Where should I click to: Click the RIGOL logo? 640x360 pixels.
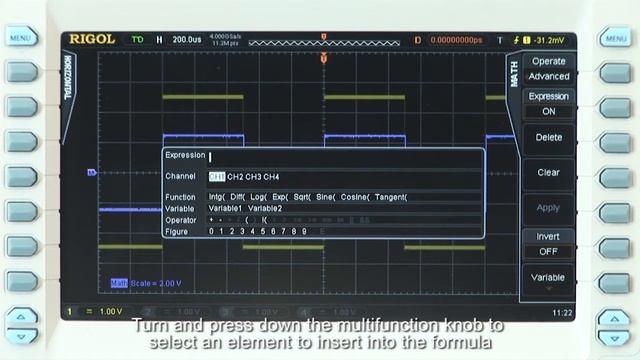92,40
